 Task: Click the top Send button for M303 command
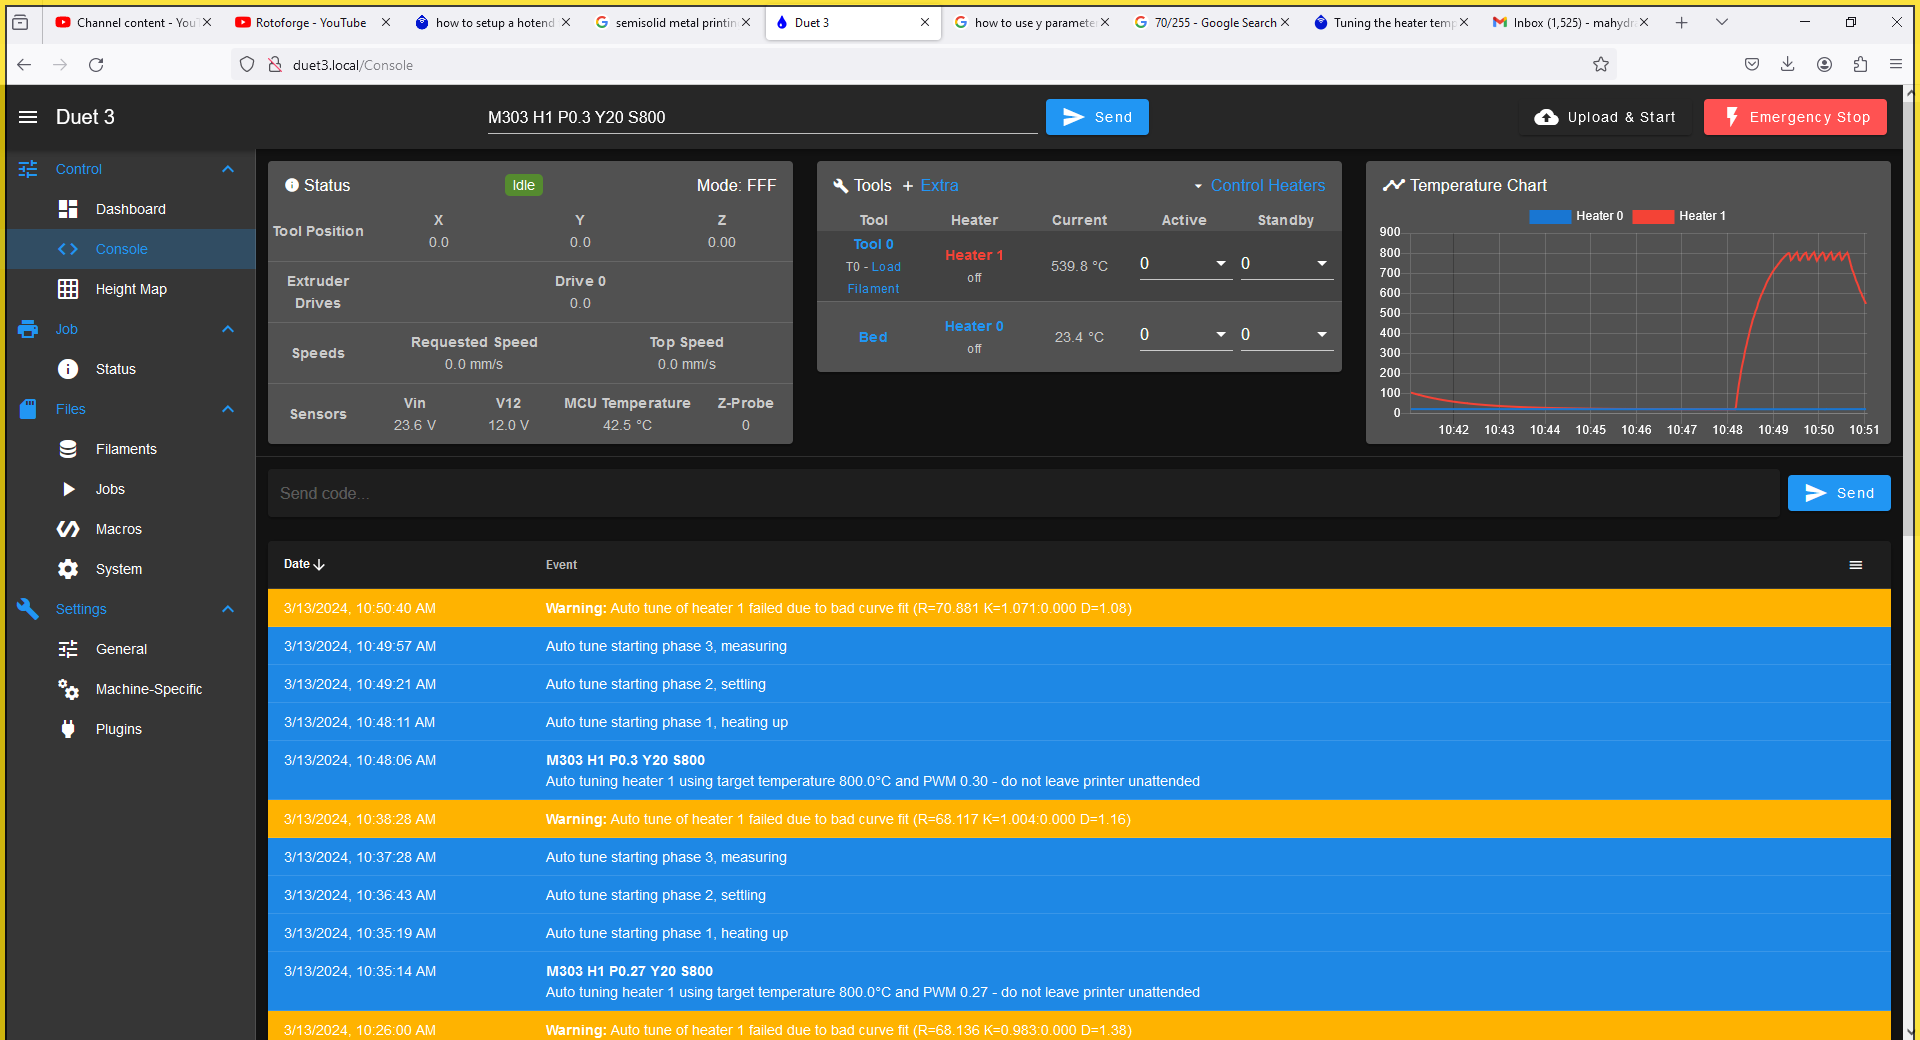[x=1097, y=117]
